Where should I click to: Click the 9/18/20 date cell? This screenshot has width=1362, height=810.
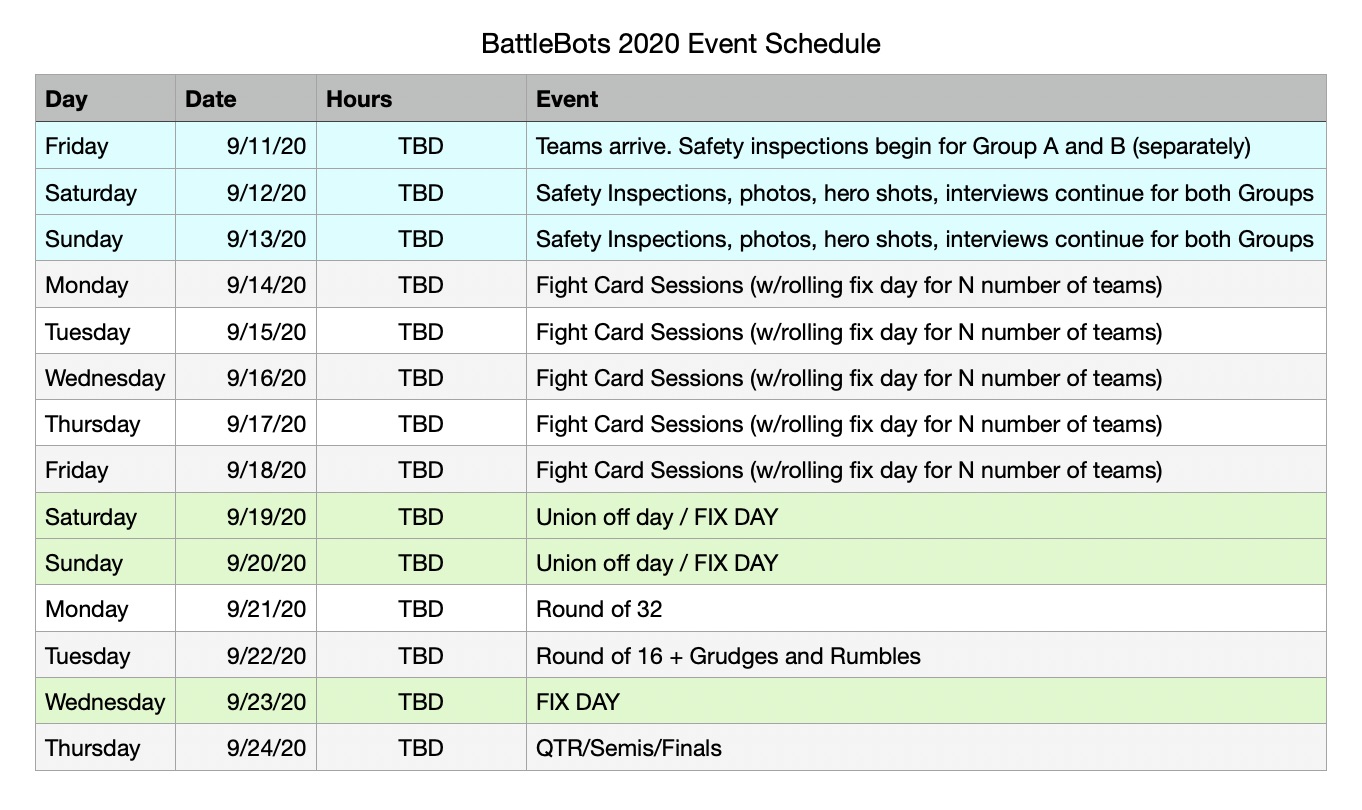click(x=246, y=470)
